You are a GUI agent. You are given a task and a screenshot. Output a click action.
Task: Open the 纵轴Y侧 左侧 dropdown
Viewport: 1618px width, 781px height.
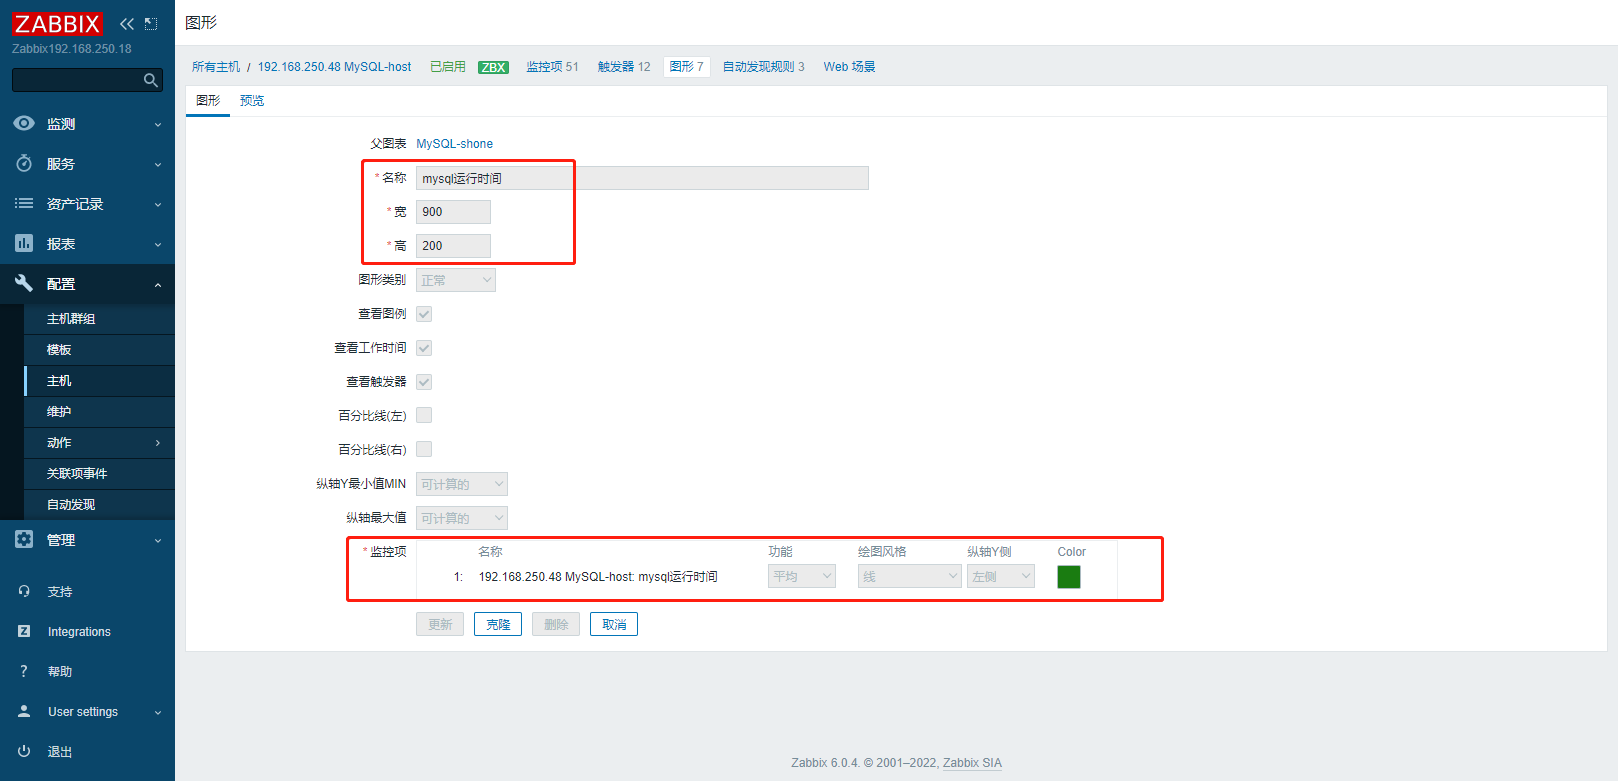coord(1001,576)
